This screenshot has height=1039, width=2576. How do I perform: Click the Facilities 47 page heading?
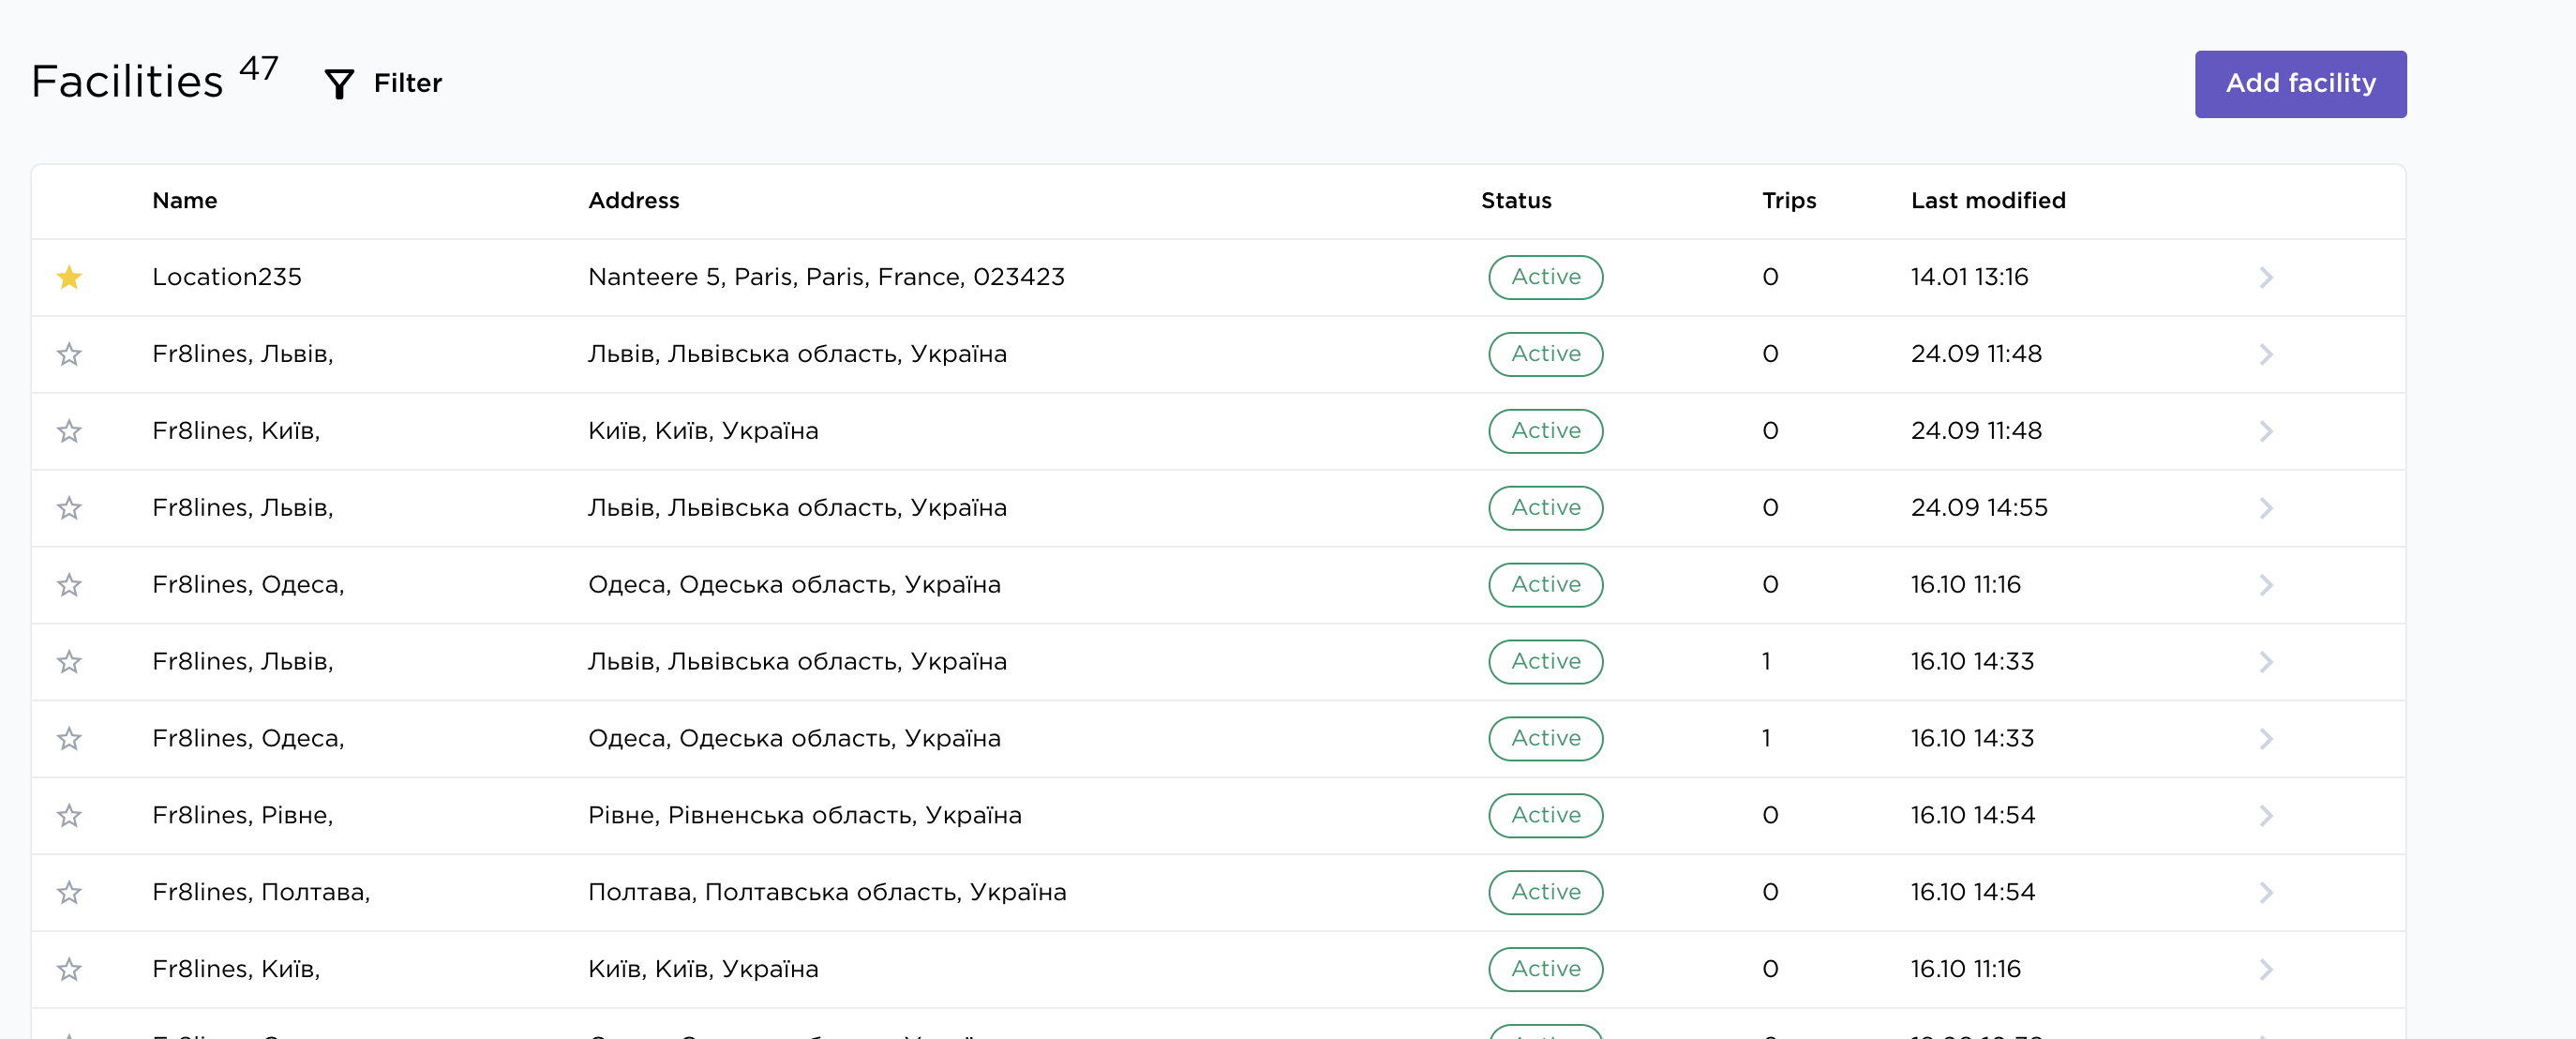[x=155, y=79]
